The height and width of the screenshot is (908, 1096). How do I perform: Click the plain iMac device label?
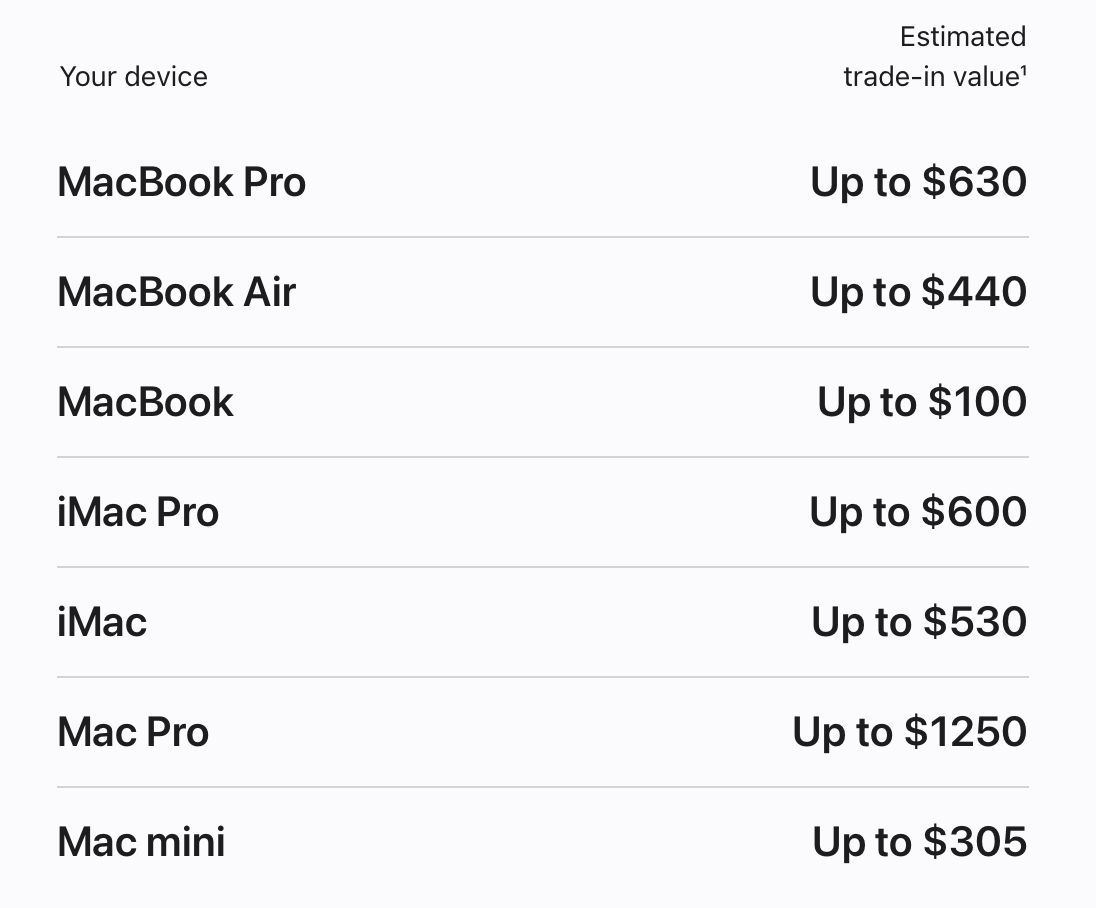coord(102,622)
